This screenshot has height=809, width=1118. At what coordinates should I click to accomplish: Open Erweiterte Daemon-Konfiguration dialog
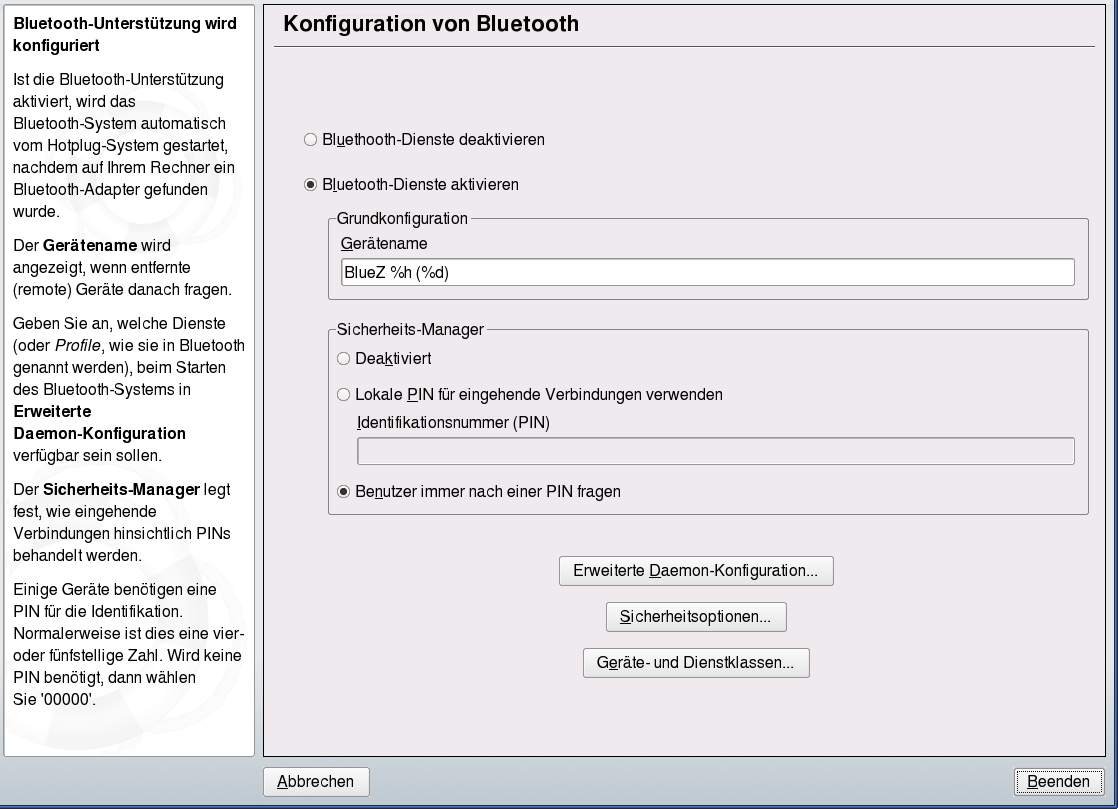tap(696, 571)
